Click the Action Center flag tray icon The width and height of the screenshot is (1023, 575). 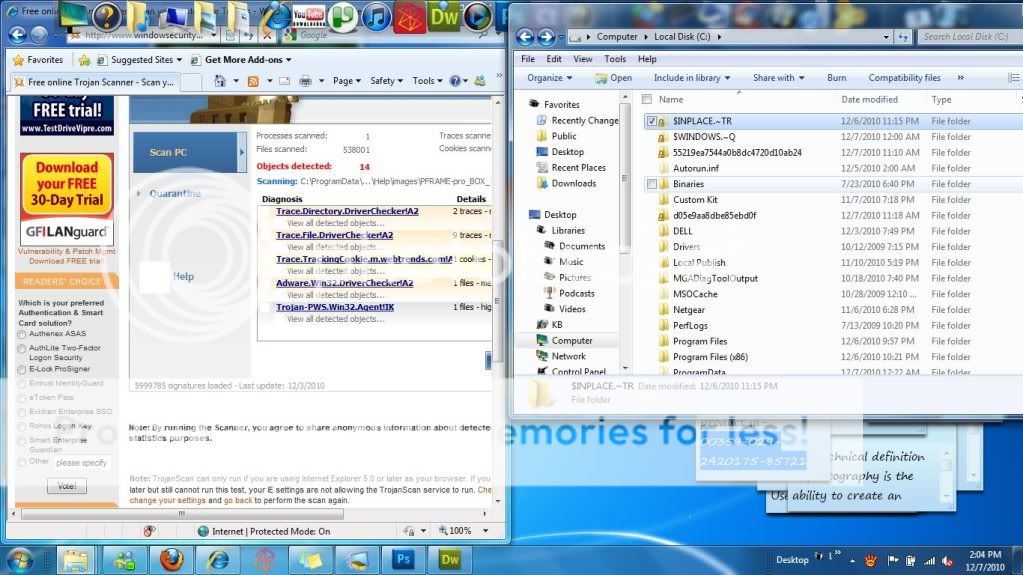coord(893,561)
